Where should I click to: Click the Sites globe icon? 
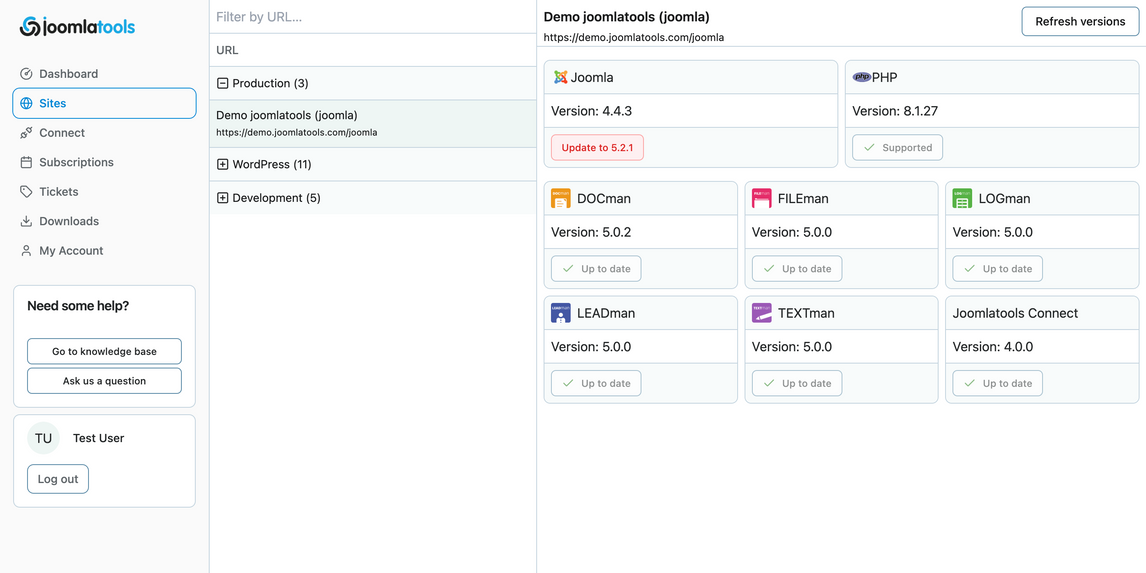(x=26, y=103)
